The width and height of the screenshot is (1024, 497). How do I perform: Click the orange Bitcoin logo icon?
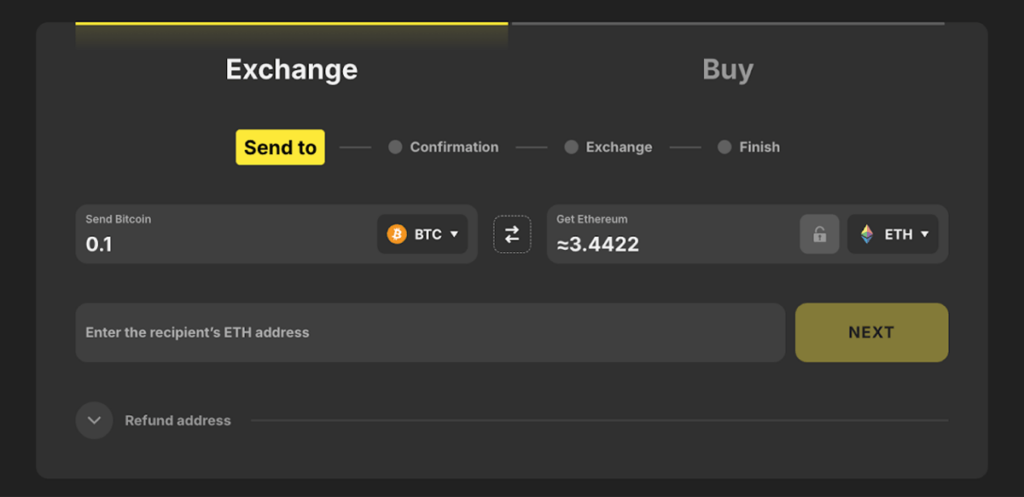[x=396, y=234]
